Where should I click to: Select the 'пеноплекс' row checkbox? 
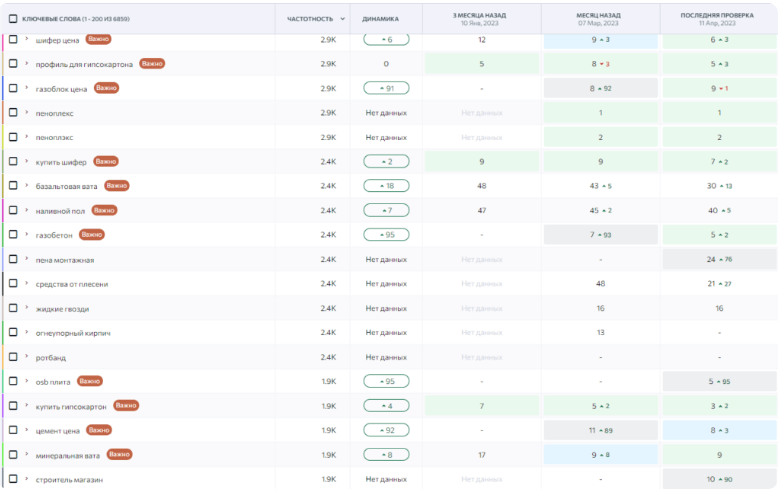pos(13,112)
